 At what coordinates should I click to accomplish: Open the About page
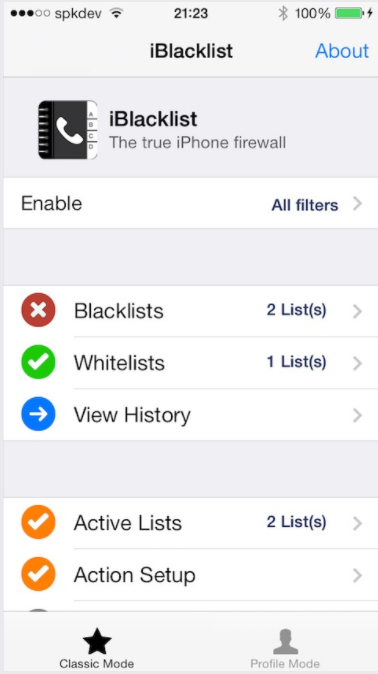pyautogui.click(x=342, y=51)
